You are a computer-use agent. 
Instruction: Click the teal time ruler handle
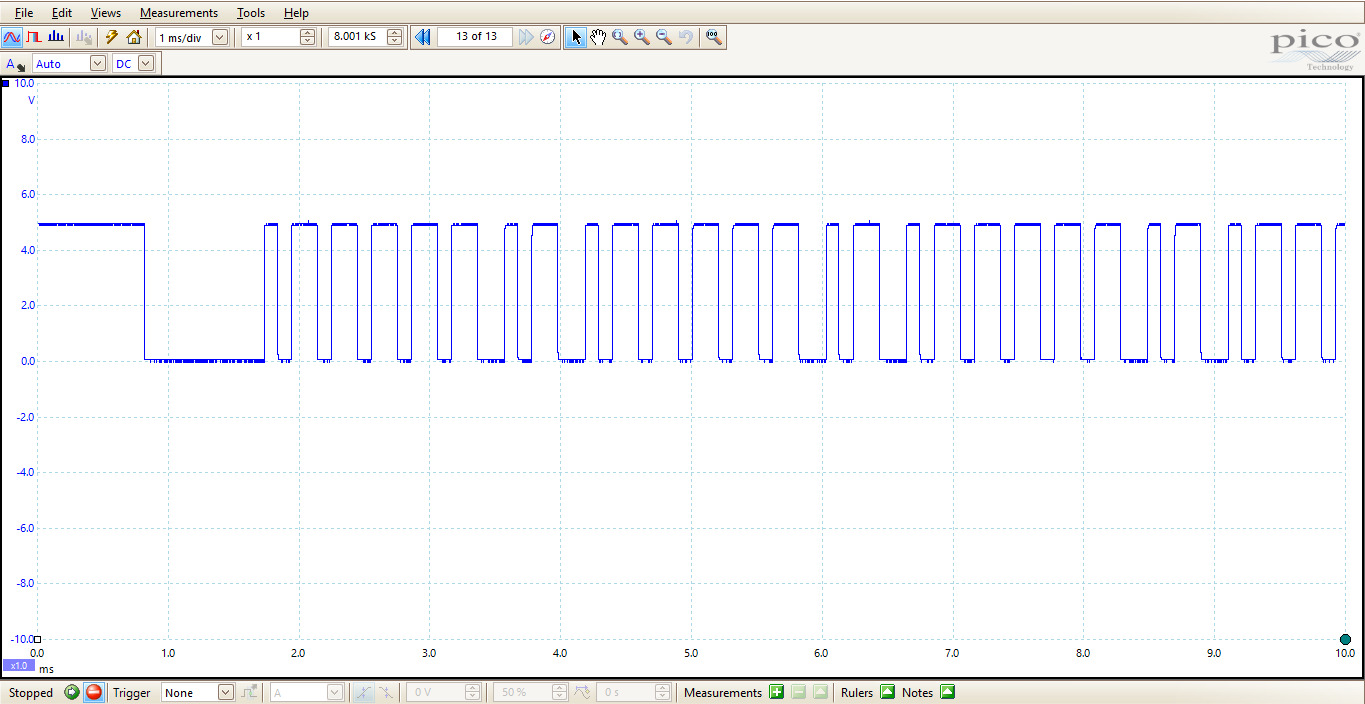[1345, 640]
